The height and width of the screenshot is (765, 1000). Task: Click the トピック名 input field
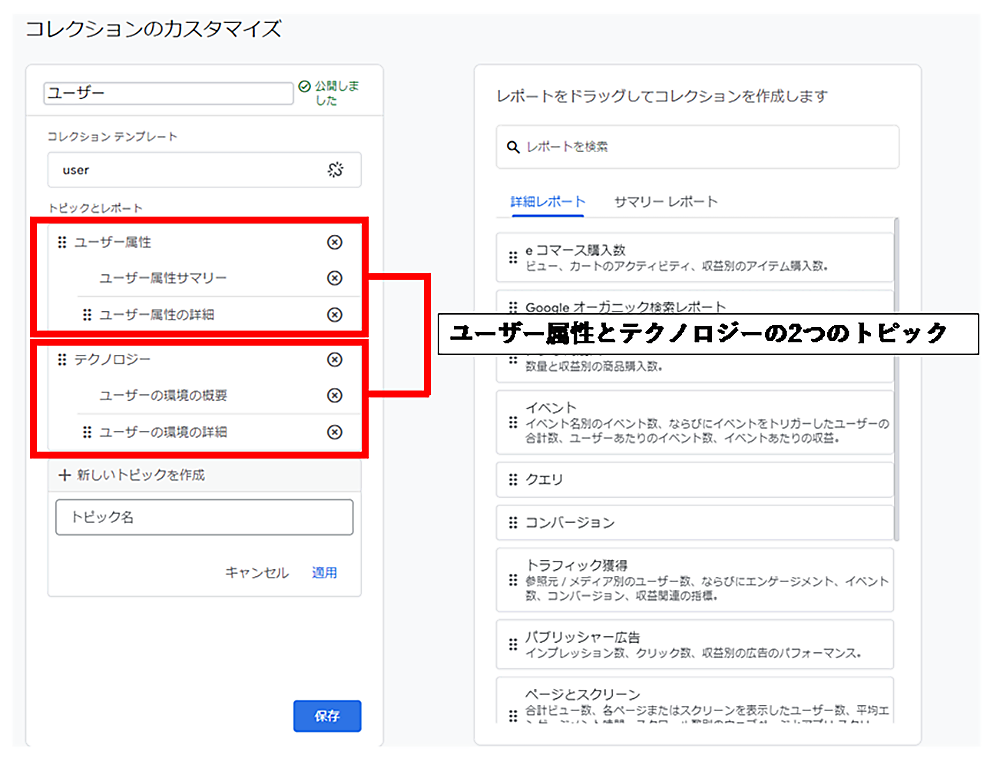(204, 518)
